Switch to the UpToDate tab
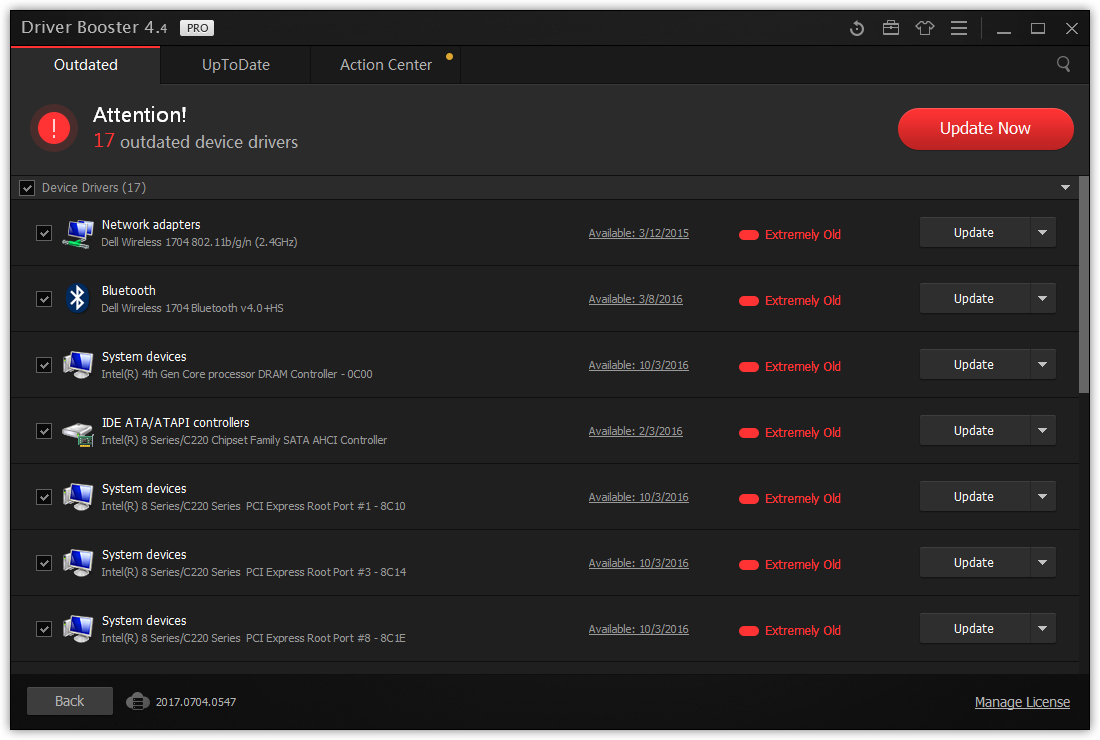The width and height of the screenshot is (1100, 740). coord(235,64)
